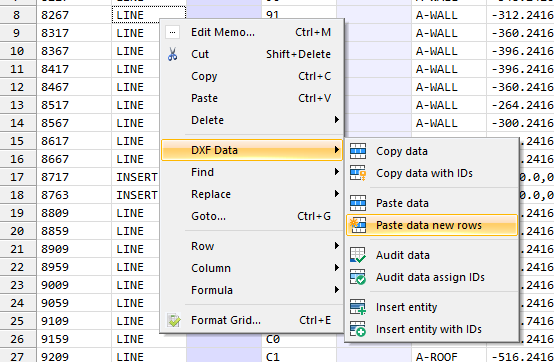Click the Paste data grid icon
The width and height of the screenshot is (554, 362).
(358, 203)
